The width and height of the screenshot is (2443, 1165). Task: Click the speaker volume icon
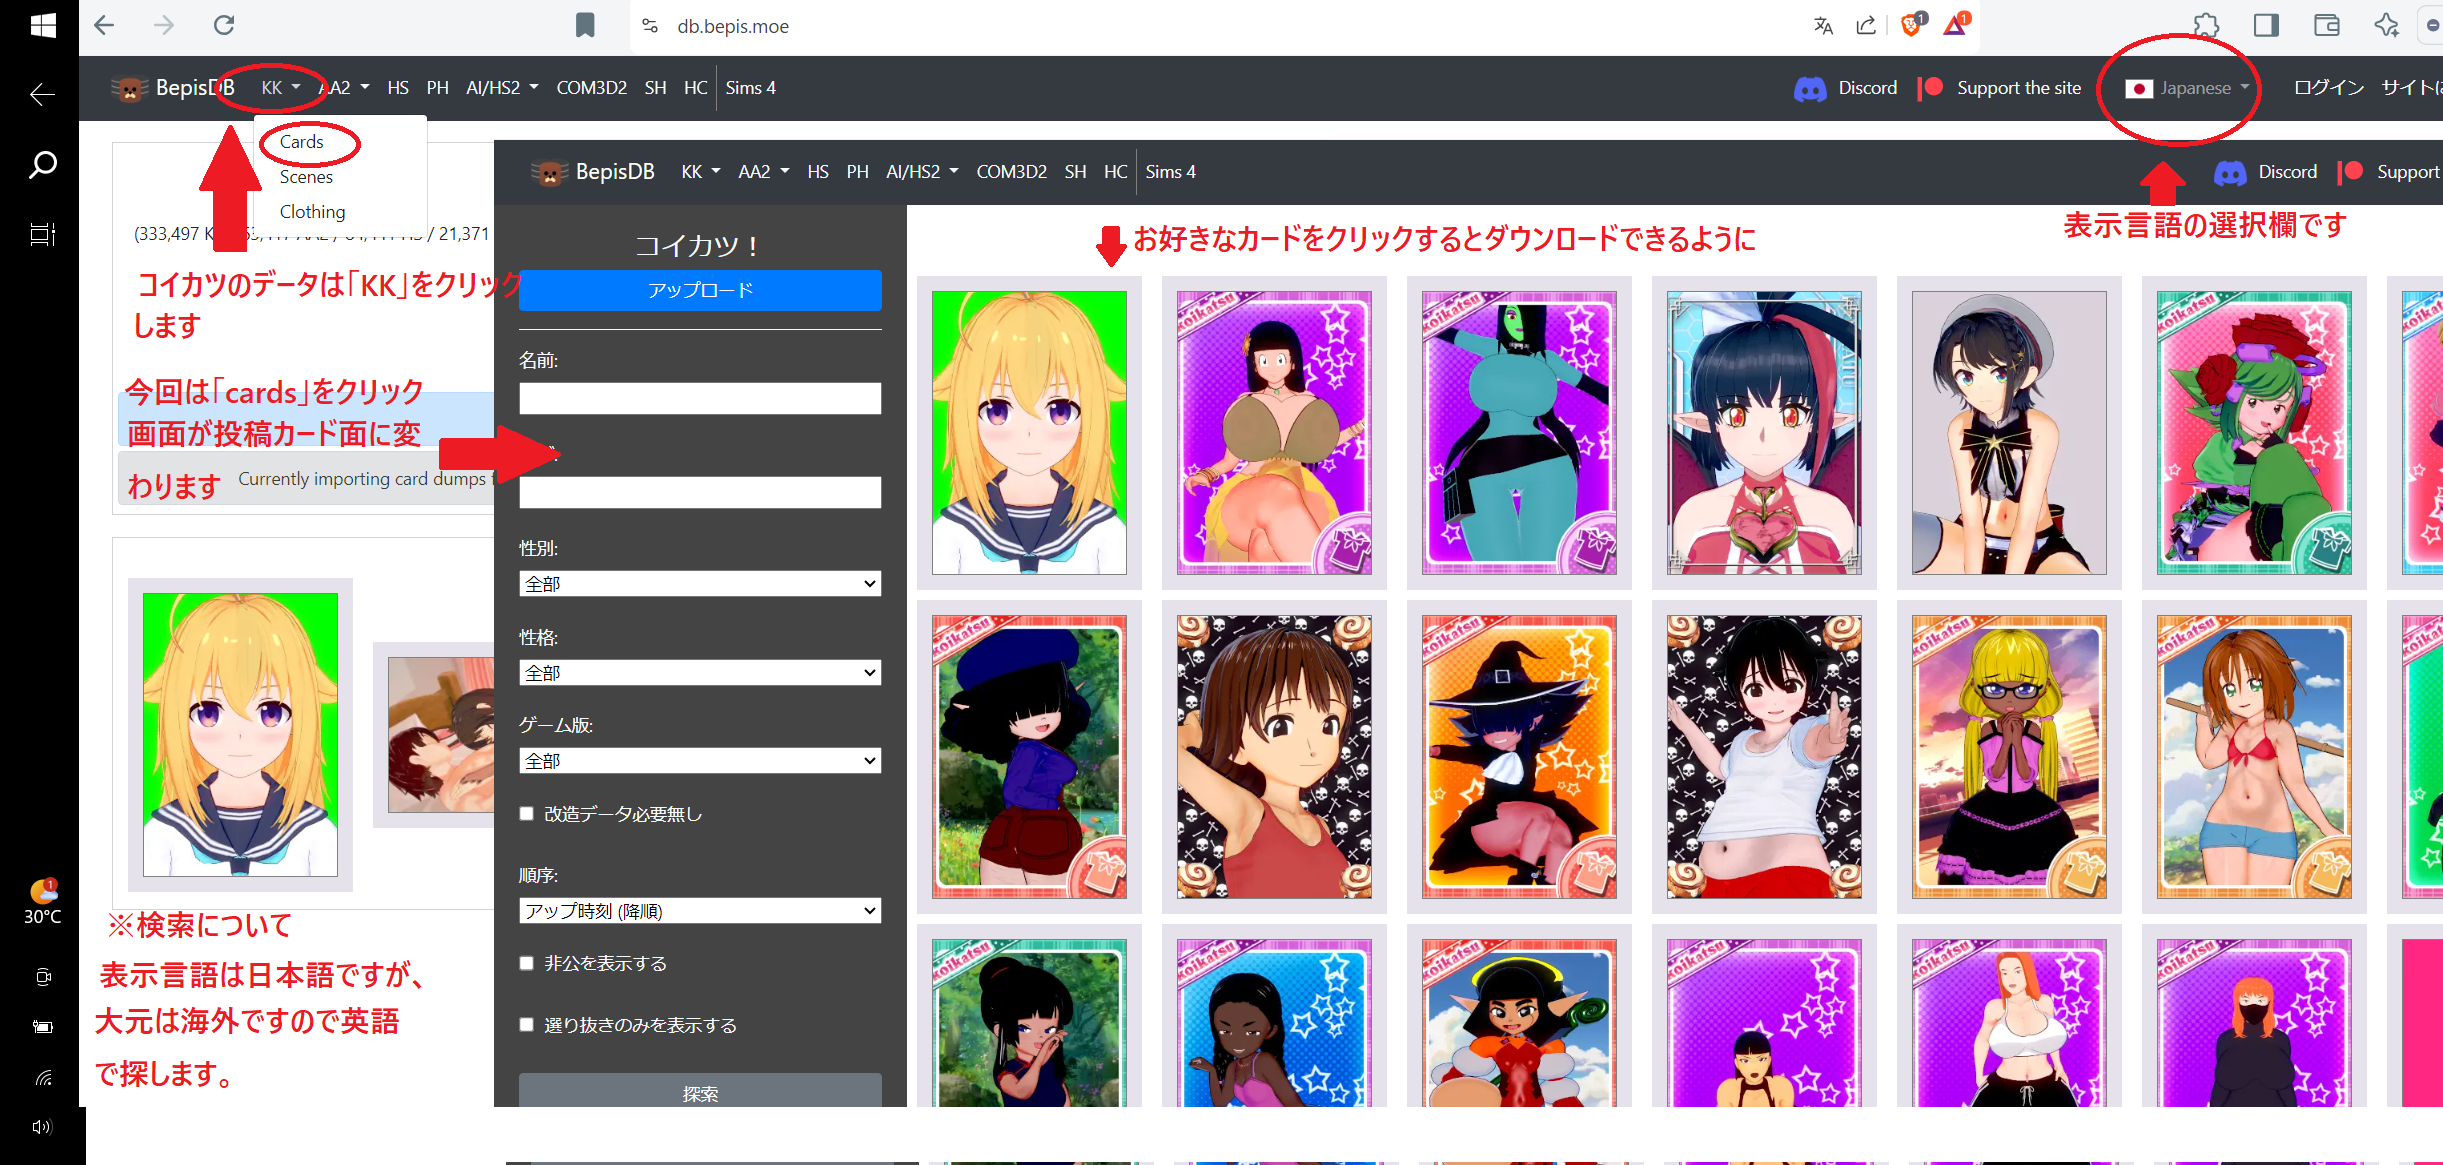tap(42, 1127)
